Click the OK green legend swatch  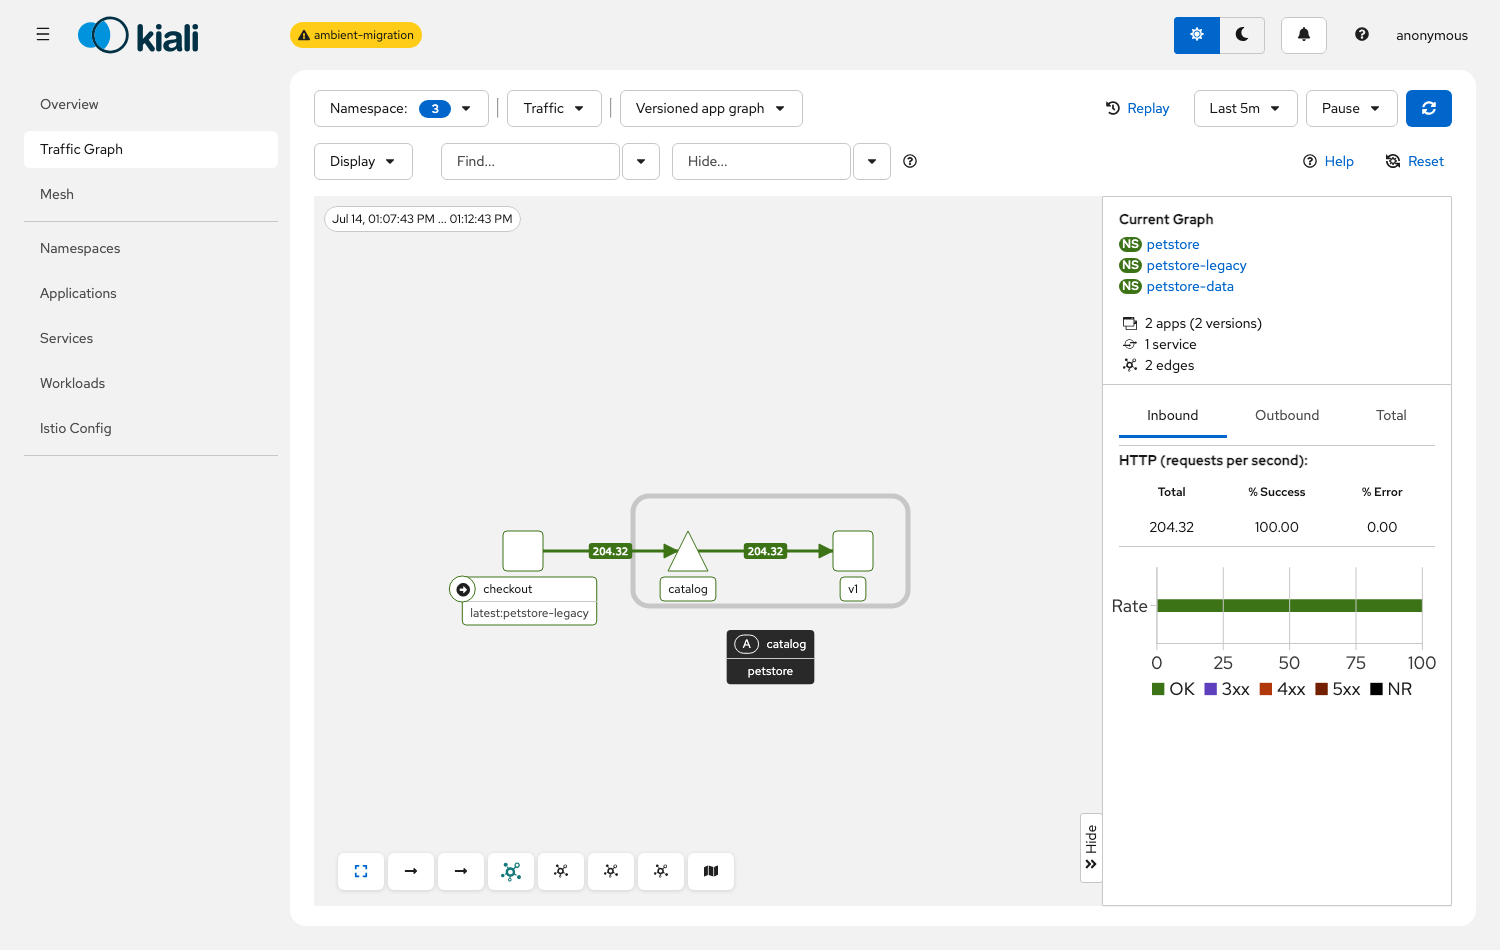tap(1158, 689)
